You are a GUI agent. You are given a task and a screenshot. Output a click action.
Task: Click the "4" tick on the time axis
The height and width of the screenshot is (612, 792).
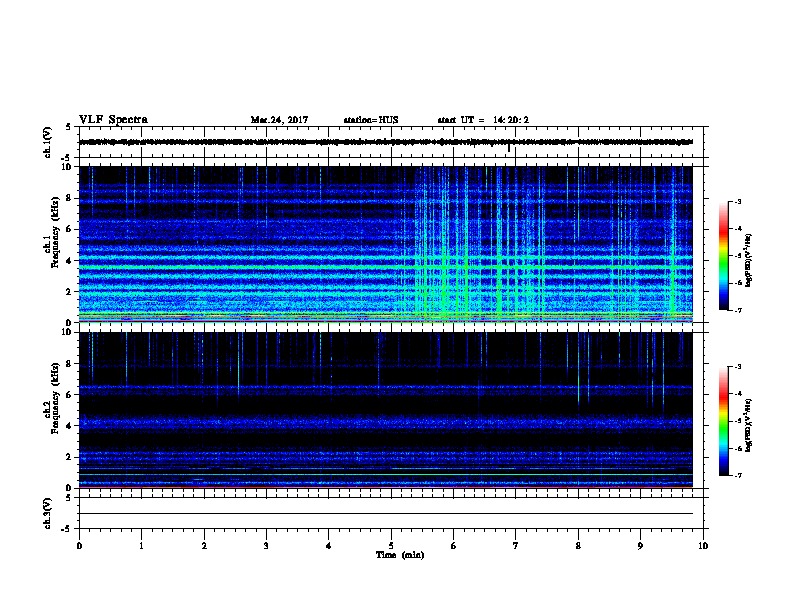(x=329, y=546)
